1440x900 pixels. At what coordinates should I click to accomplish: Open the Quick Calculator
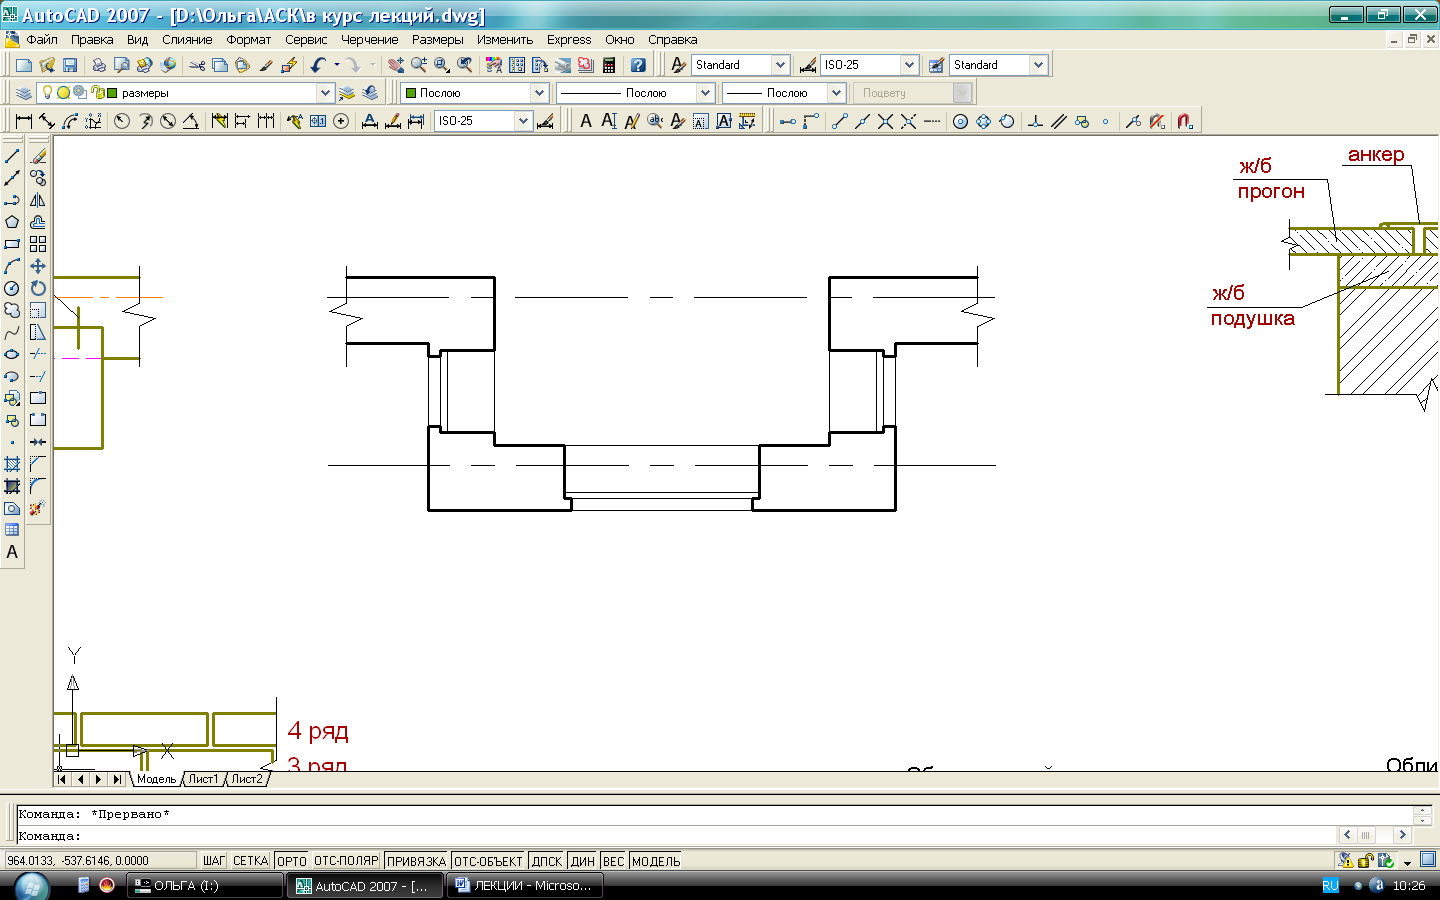point(609,65)
